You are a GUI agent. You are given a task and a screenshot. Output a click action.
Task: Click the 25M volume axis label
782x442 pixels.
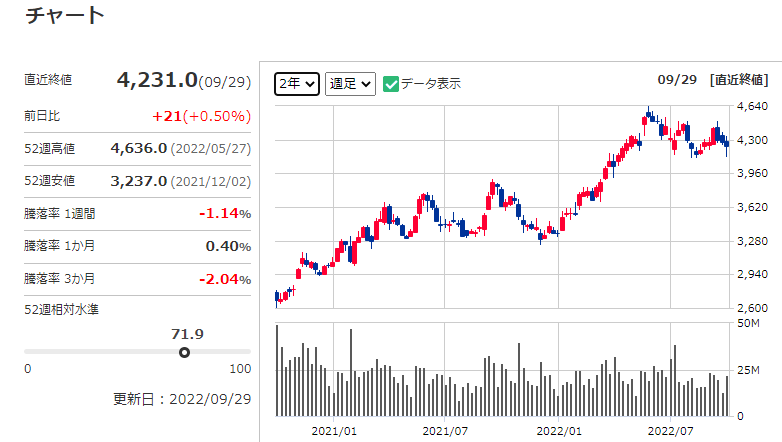[749, 370]
